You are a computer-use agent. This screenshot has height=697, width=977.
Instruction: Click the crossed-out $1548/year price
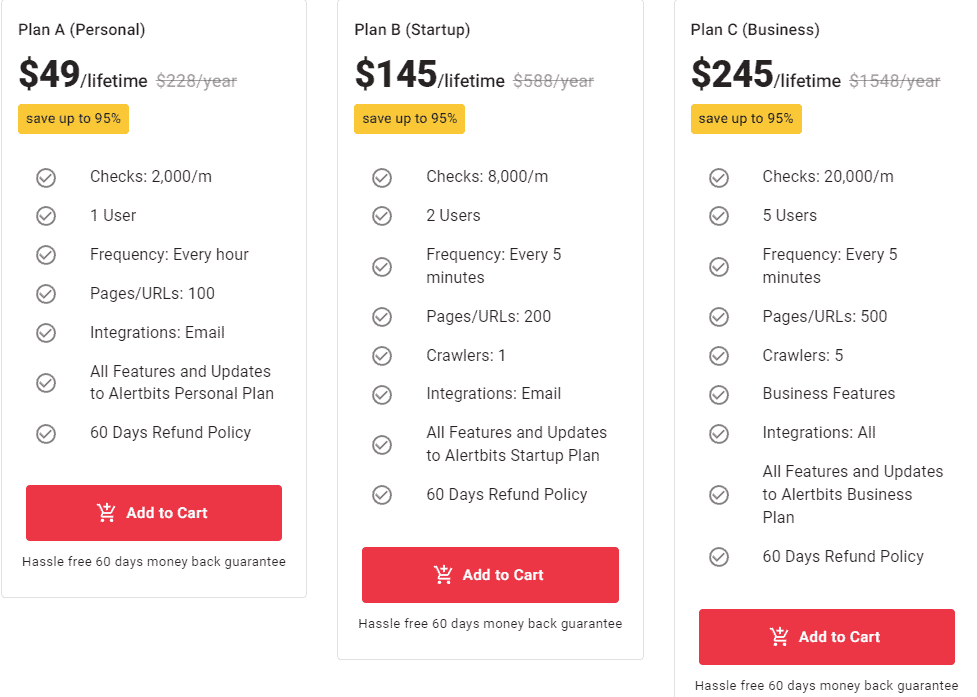894,81
